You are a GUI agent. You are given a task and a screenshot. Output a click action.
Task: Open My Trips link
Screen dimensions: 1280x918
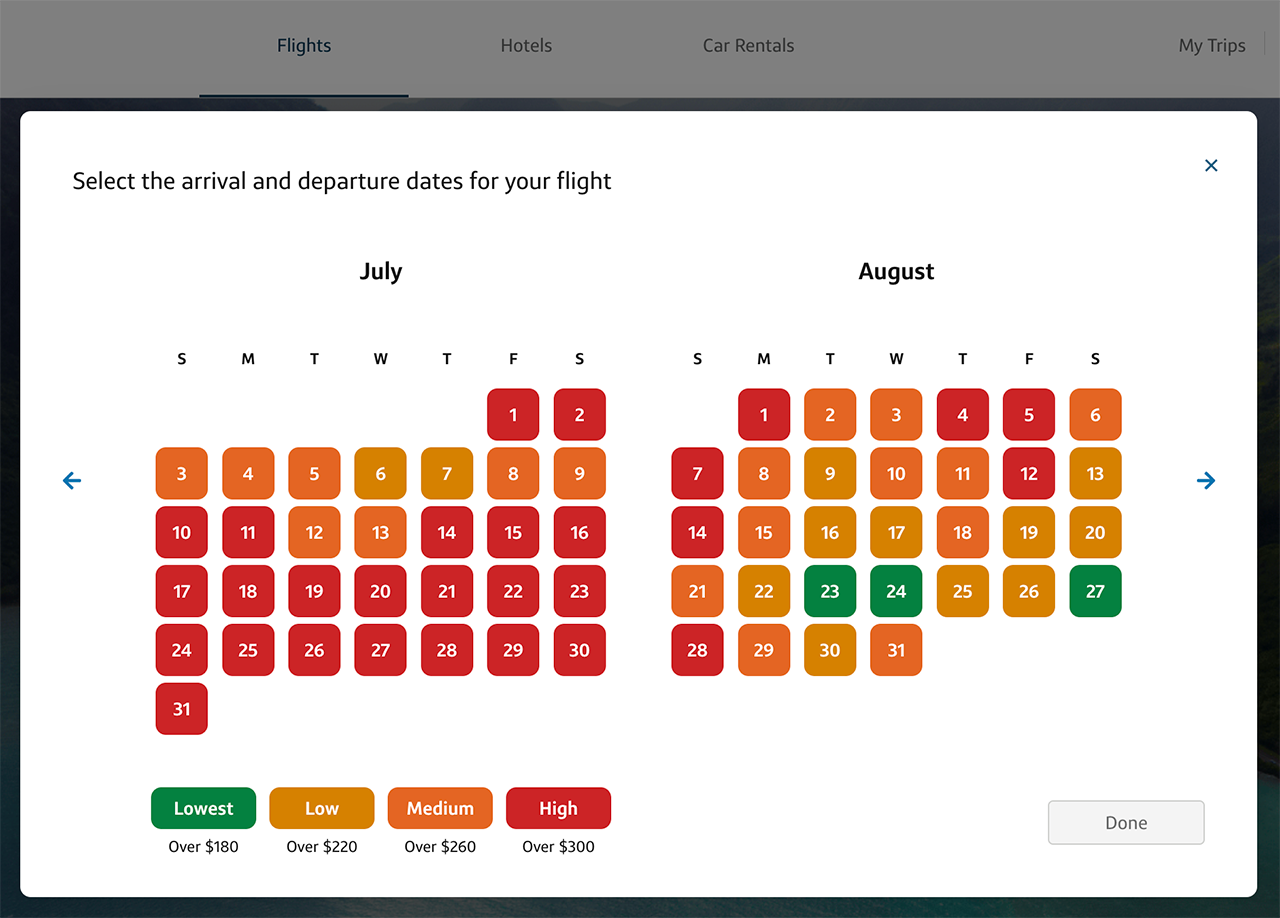tap(1212, 46)
